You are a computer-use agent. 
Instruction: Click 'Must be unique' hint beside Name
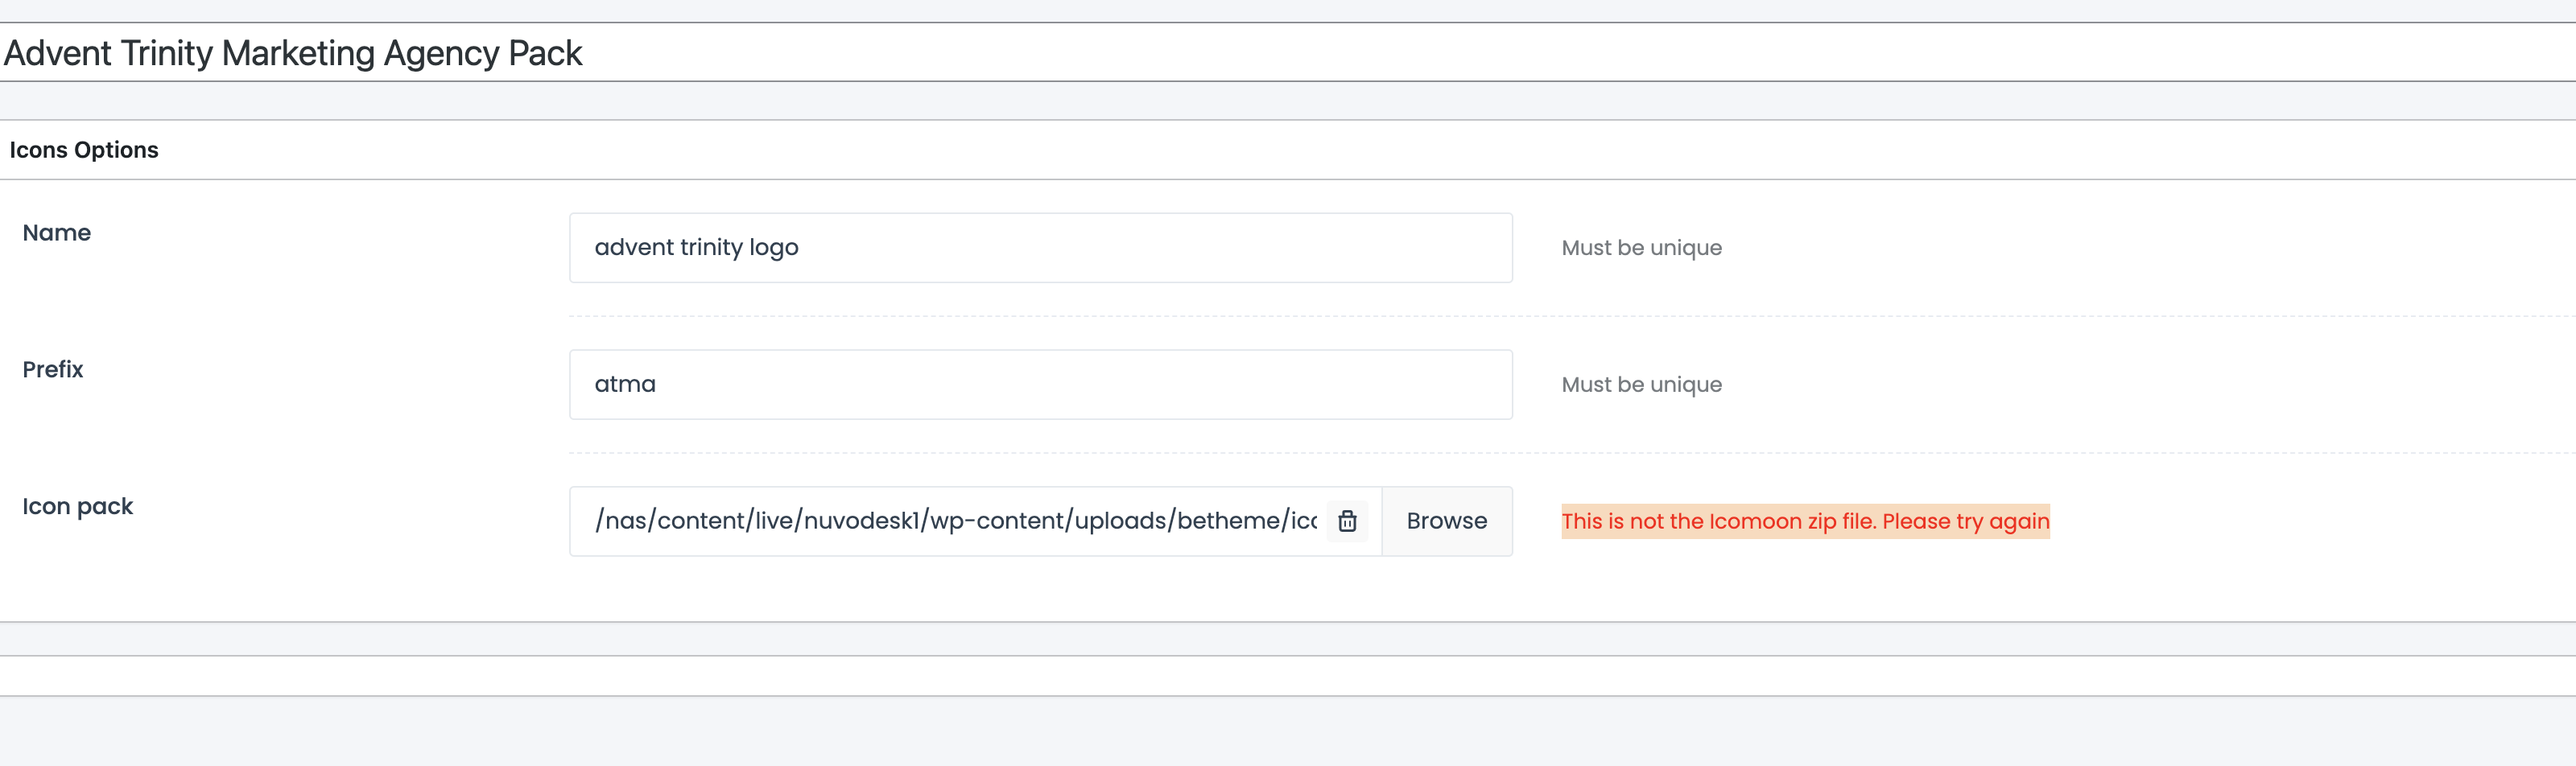(x=1641, y=248)
